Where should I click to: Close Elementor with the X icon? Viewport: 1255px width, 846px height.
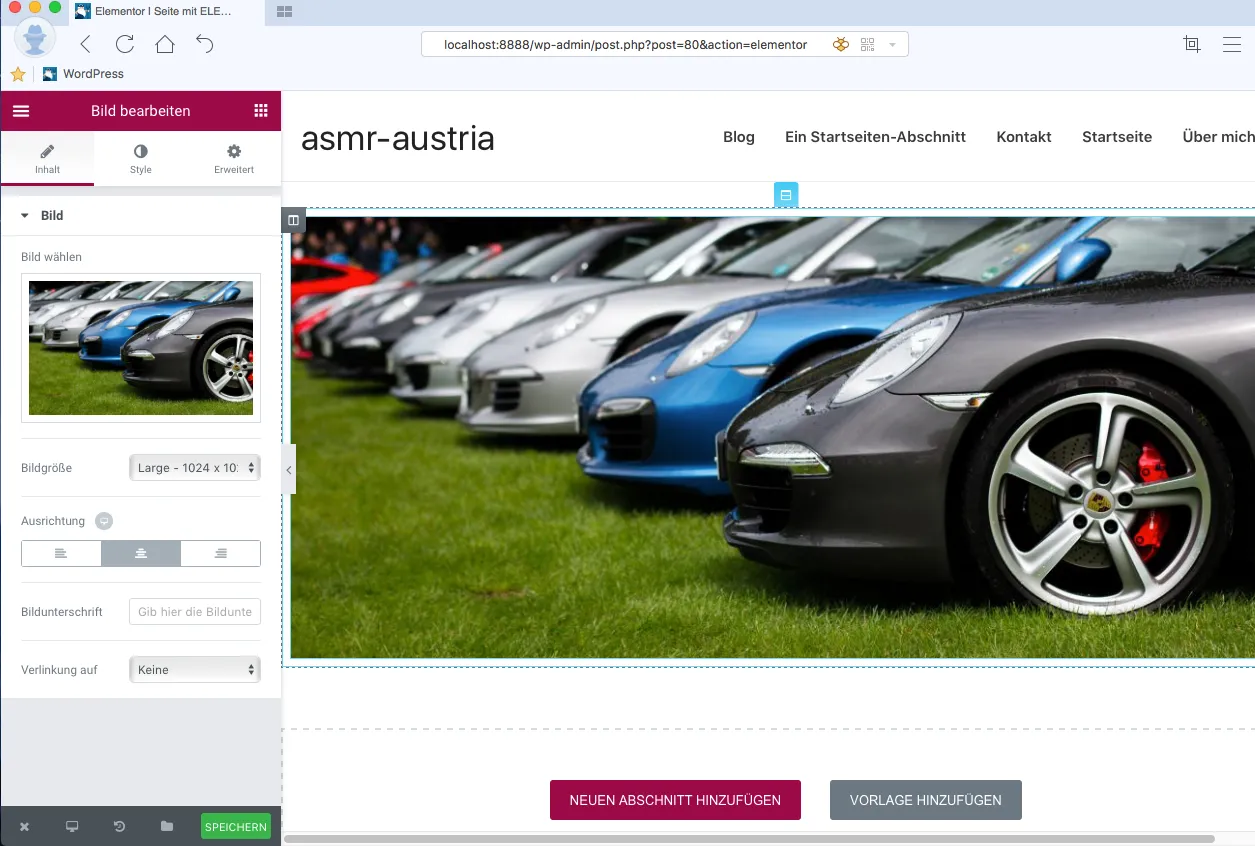[x=25, y=827]
